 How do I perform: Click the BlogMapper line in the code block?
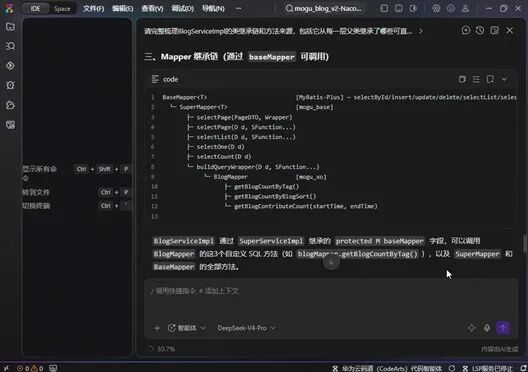coord(230,177)
